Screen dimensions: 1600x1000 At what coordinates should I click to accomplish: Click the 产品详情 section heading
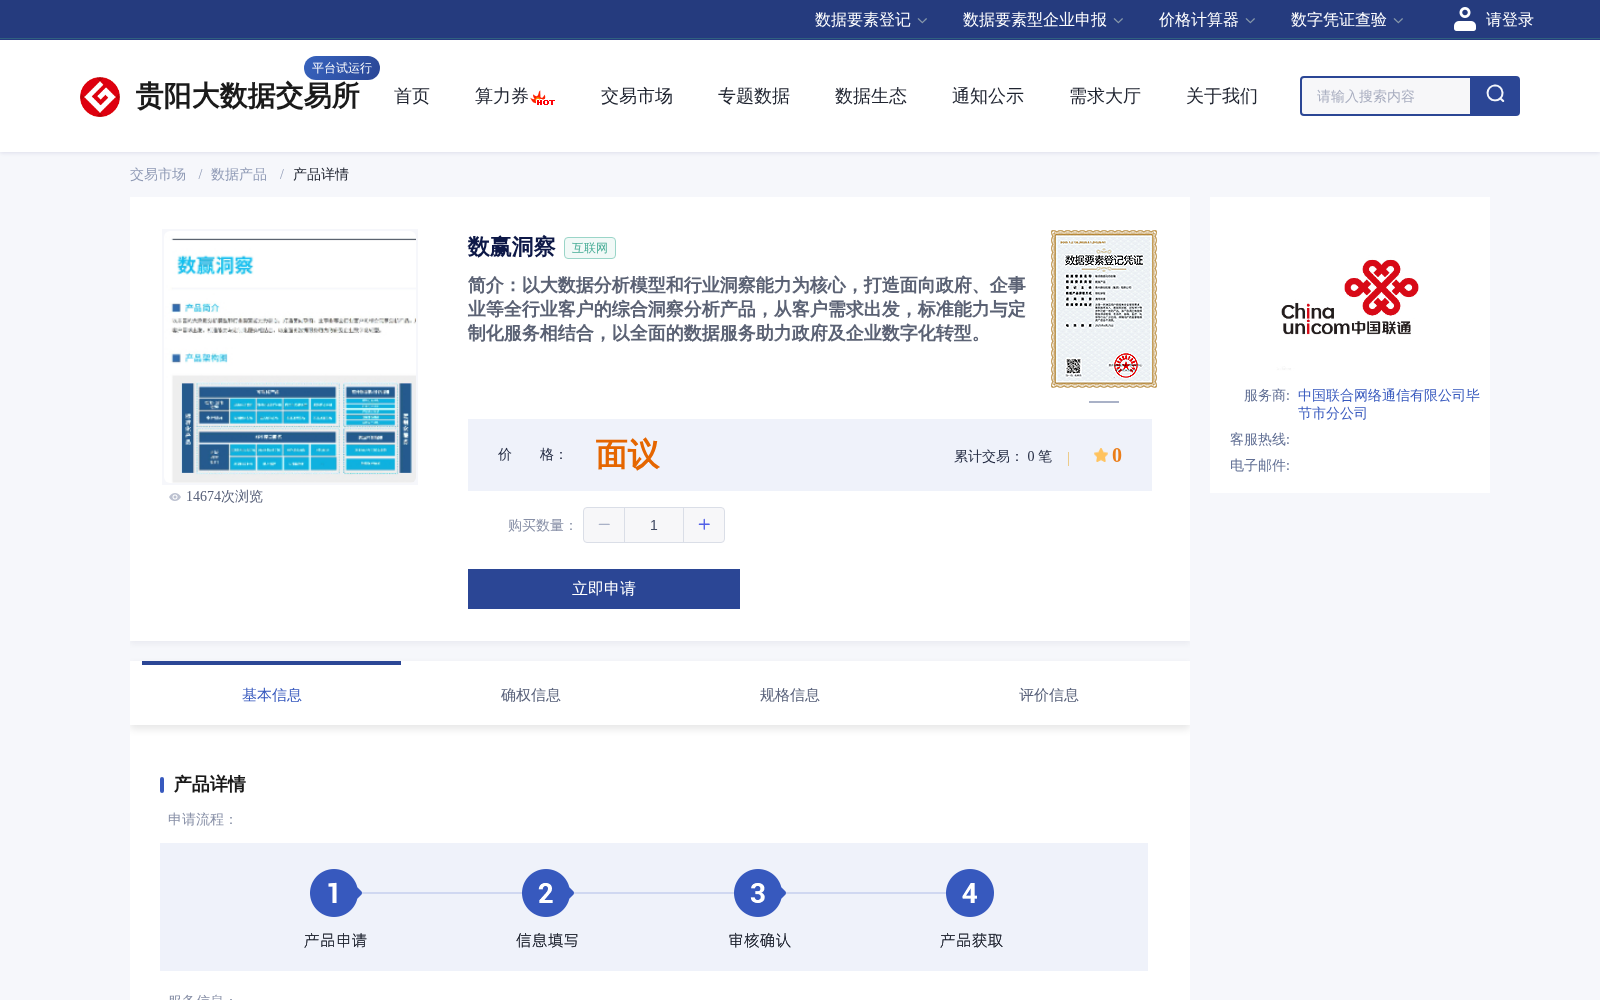[210, 784]
